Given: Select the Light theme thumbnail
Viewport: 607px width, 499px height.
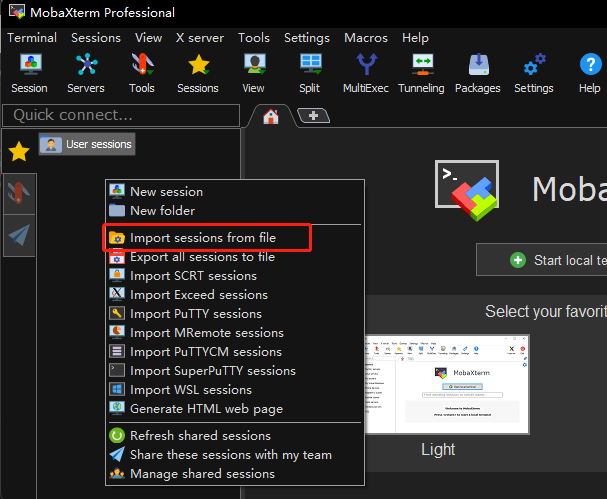Looking at the screenshot, I should point(447,384).
